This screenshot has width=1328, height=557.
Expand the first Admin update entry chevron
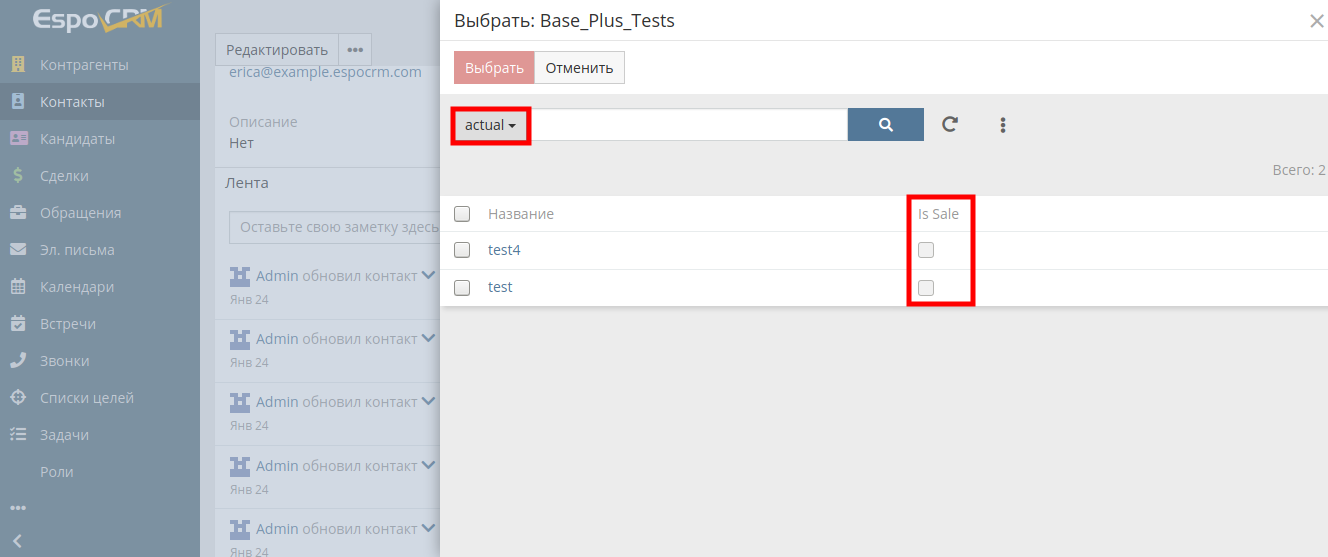point(428,276)
